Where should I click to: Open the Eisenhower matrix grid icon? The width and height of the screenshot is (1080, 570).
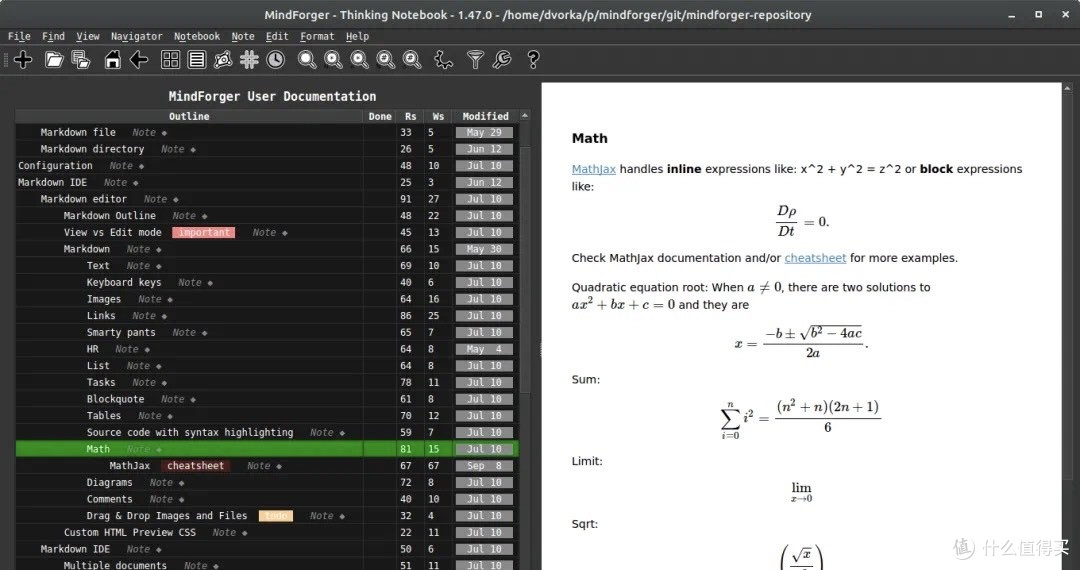170,60
